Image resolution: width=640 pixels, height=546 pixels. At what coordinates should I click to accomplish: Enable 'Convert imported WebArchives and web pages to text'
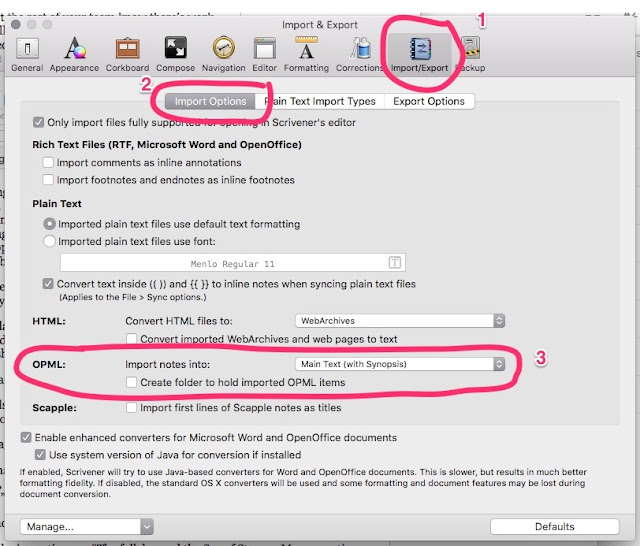point(131,339)
